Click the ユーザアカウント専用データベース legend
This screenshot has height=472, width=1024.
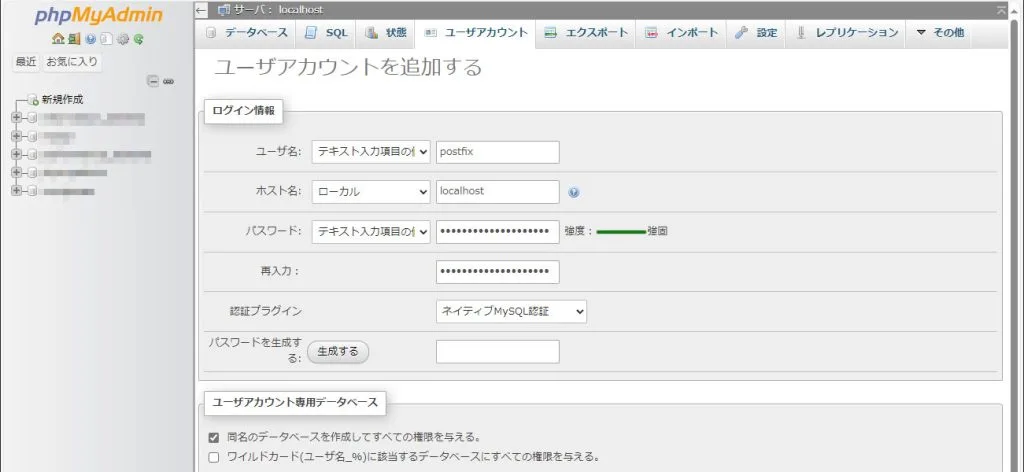295,403
